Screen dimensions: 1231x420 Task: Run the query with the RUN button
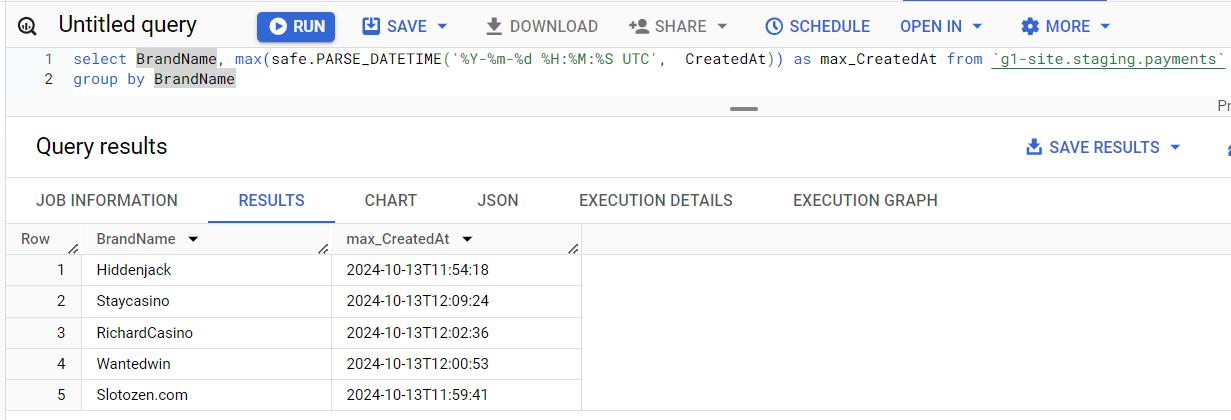click(296, 27)
